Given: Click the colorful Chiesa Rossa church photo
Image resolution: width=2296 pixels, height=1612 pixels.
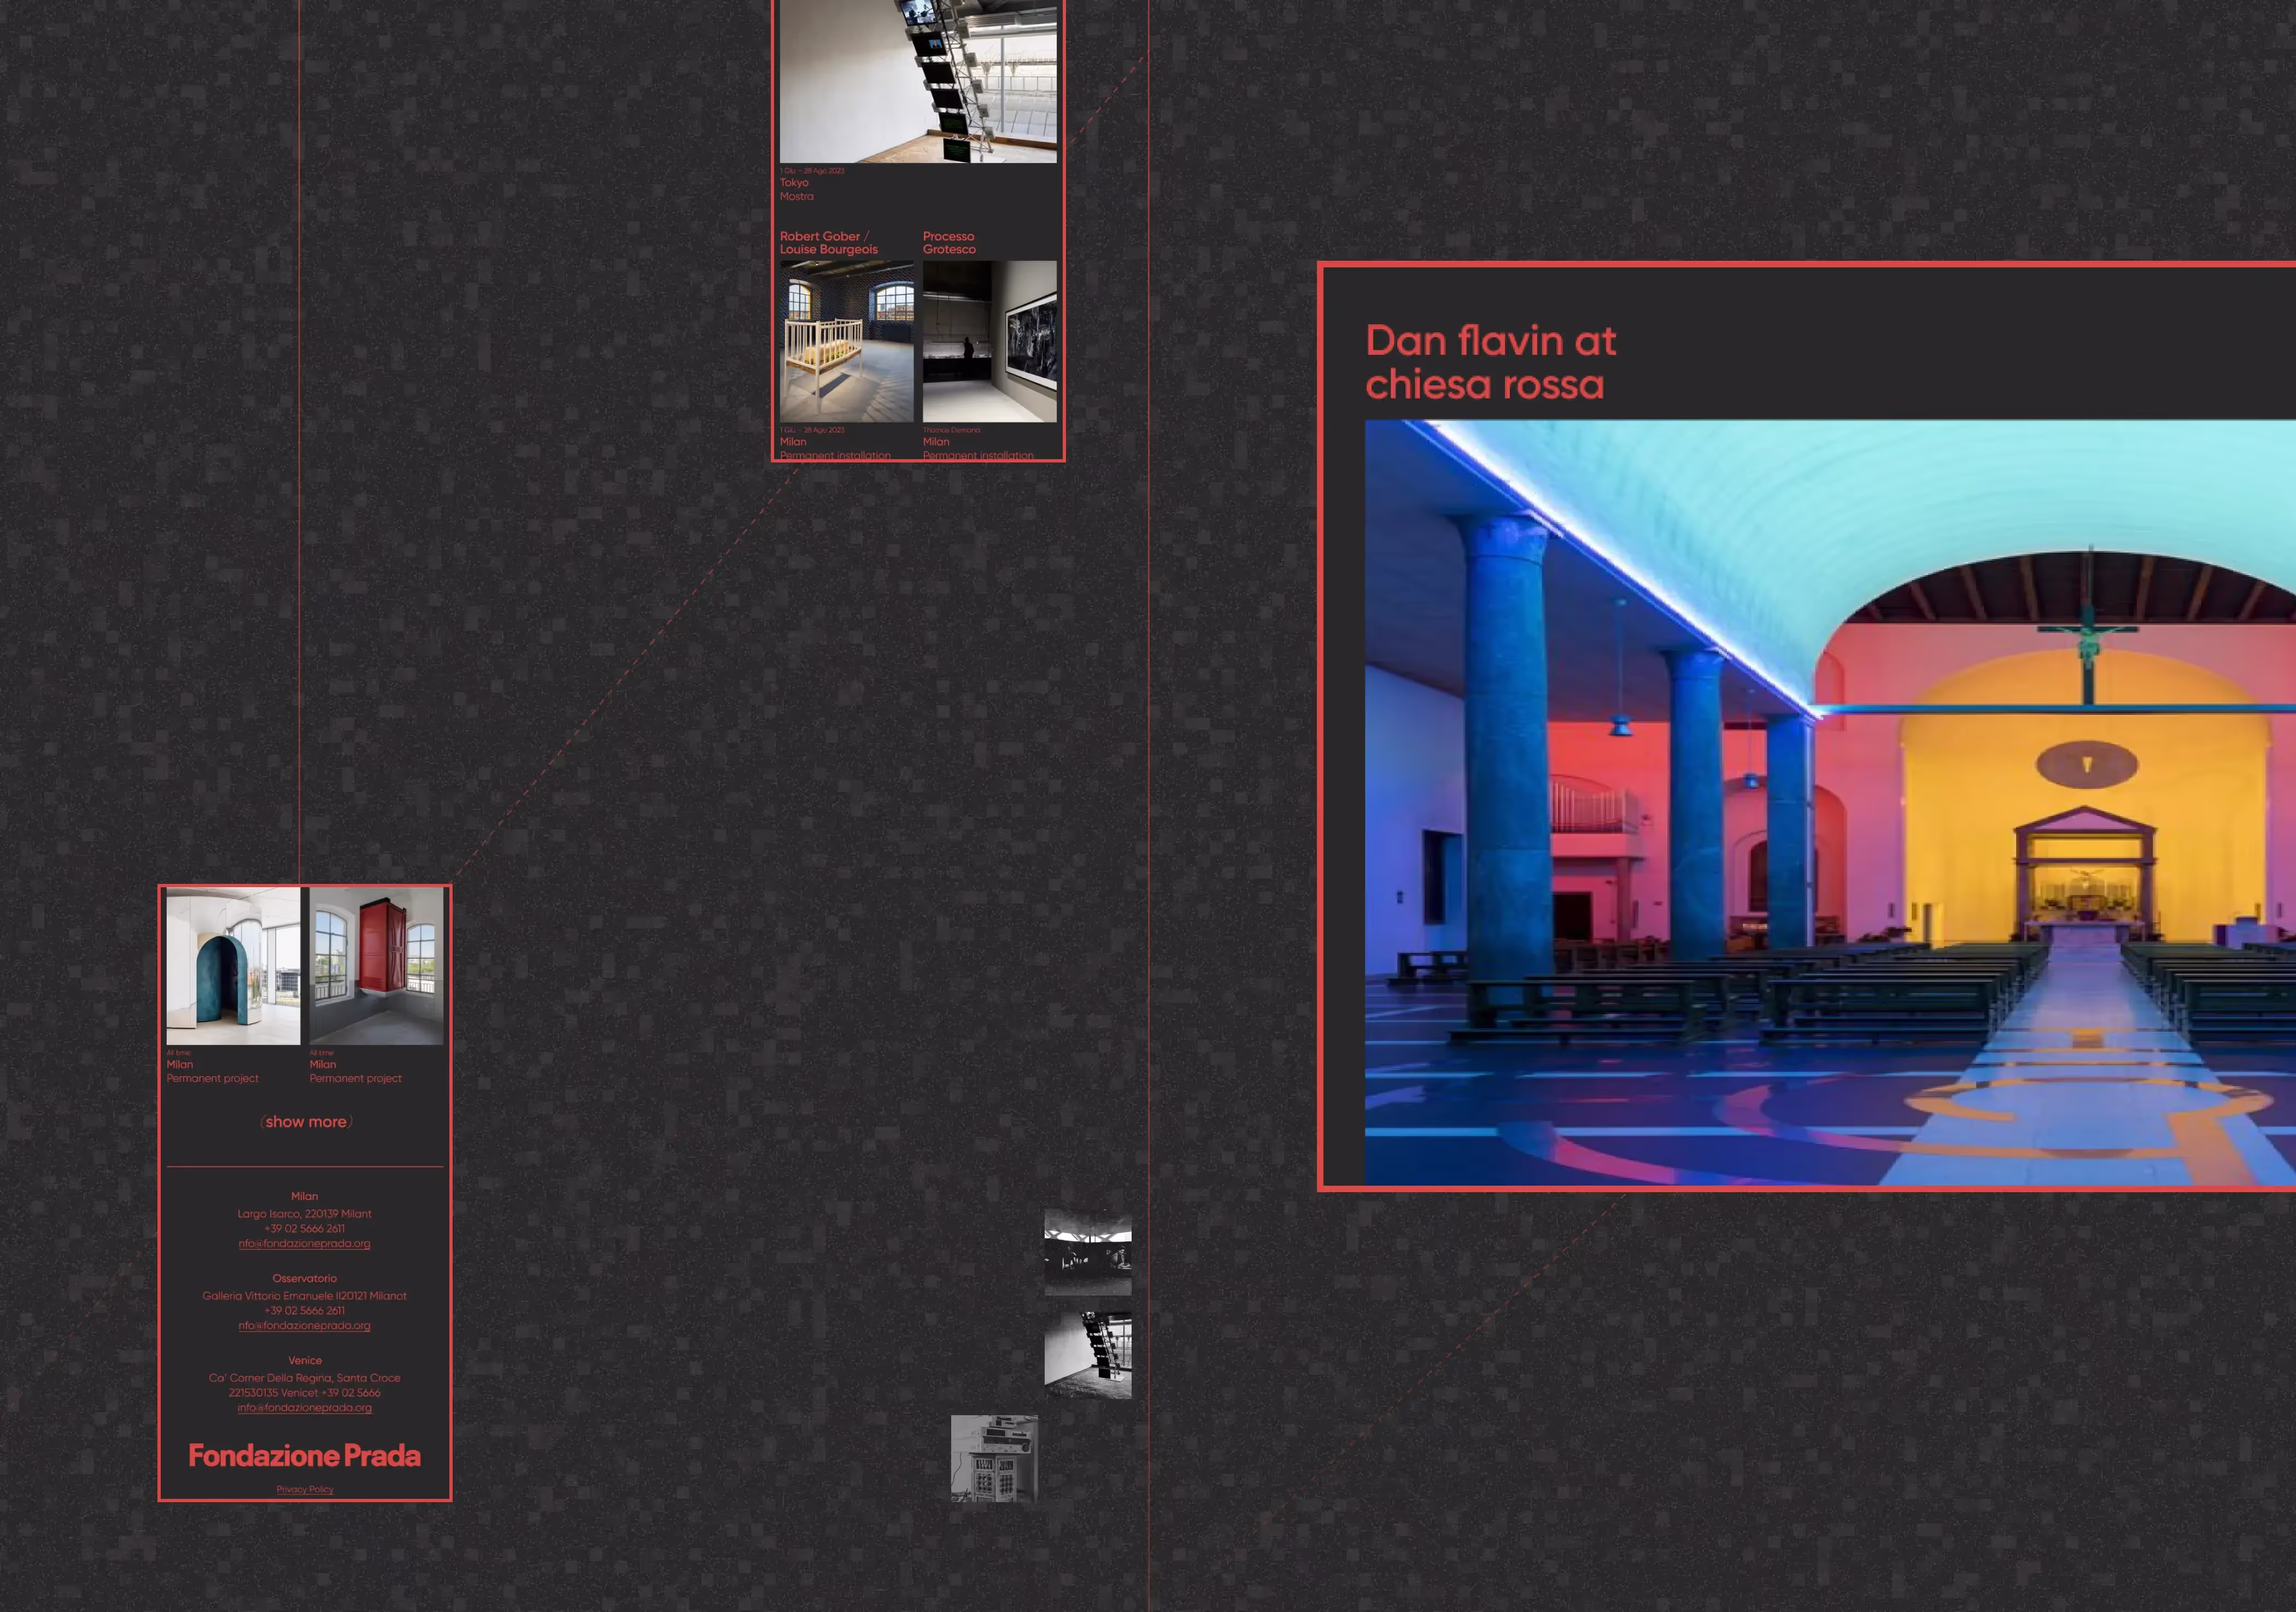Looking at the screenshot, I should click(x=1830, y=802).
